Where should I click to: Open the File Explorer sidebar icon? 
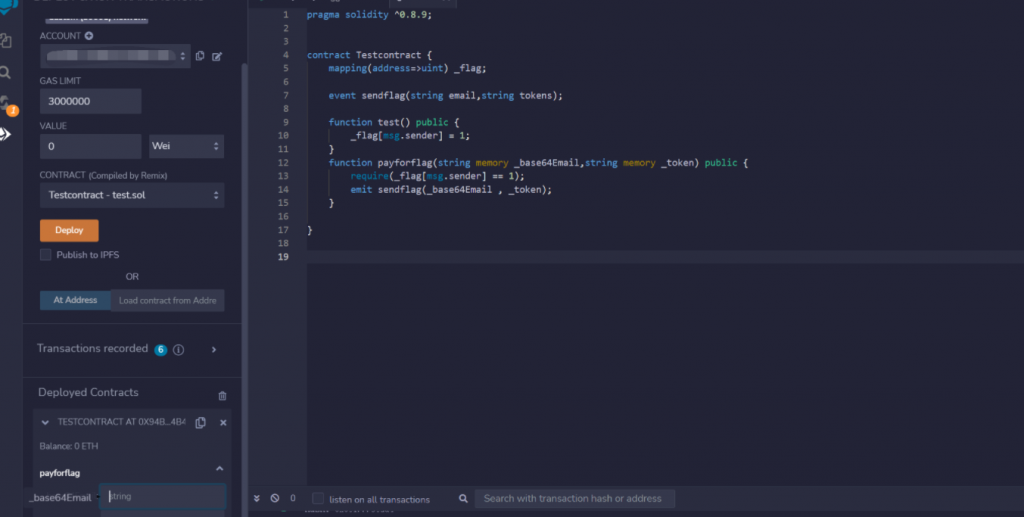pyautogui.click(x=7, y=41)
